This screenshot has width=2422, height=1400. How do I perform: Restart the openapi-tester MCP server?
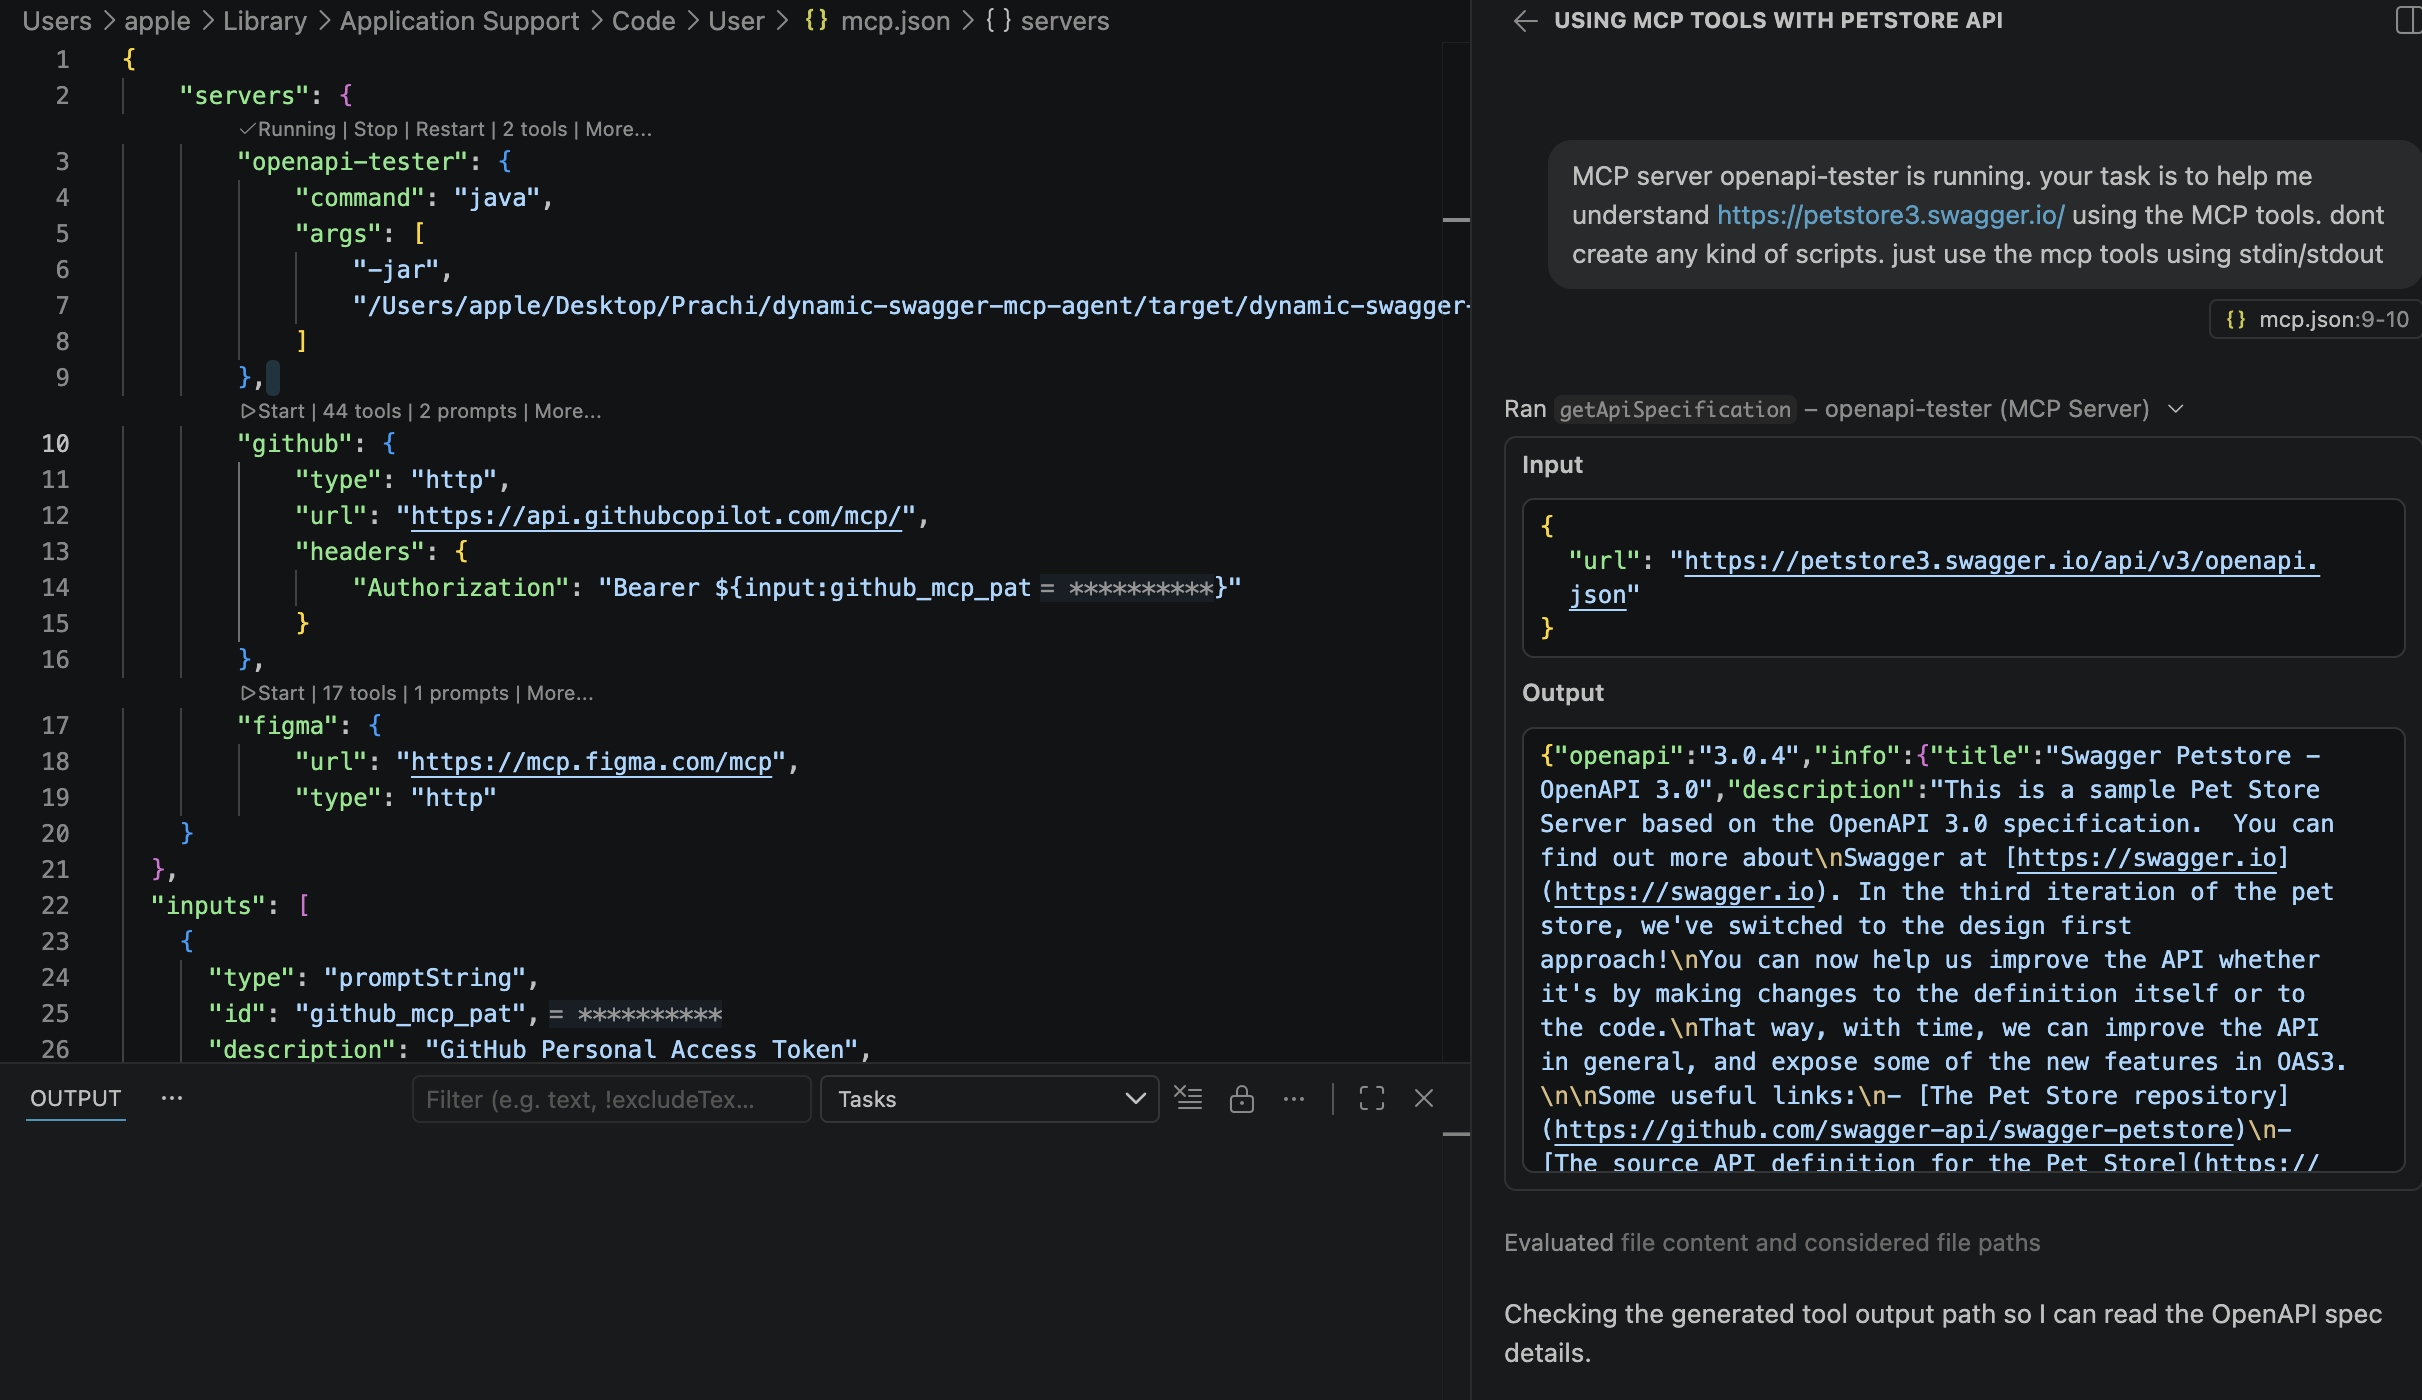point(450,129)
